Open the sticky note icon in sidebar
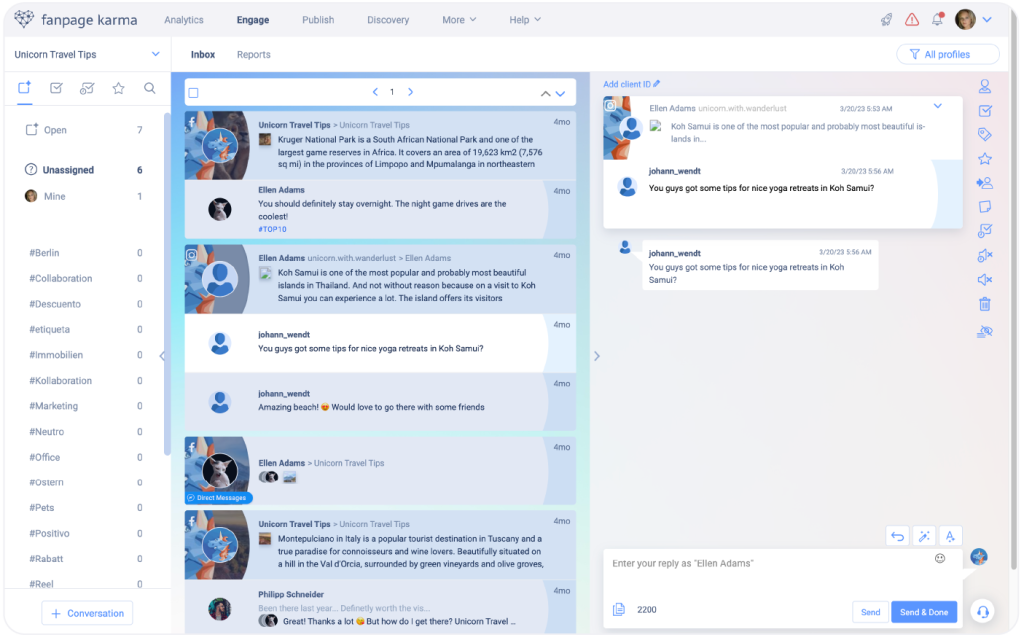The image size is (1024, 640). point(984,207)
